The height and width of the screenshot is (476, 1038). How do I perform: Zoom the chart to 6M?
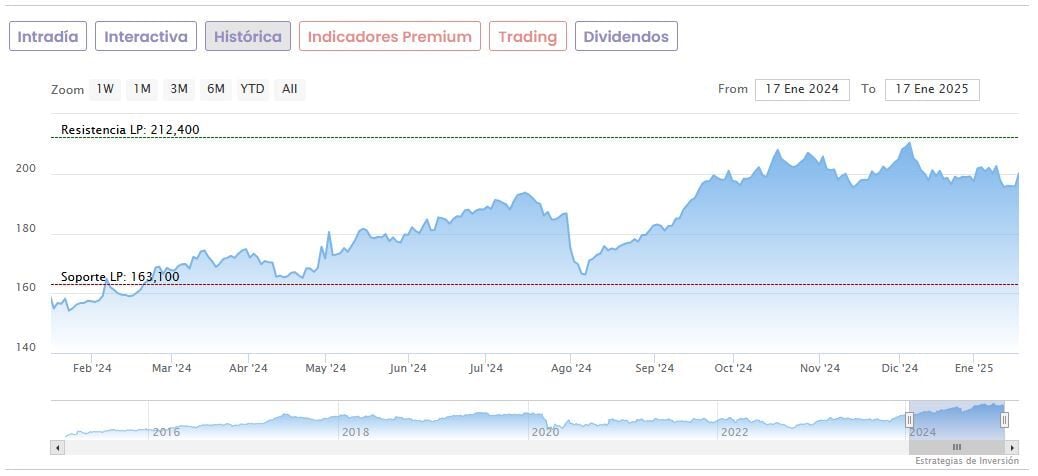point(215,89)
